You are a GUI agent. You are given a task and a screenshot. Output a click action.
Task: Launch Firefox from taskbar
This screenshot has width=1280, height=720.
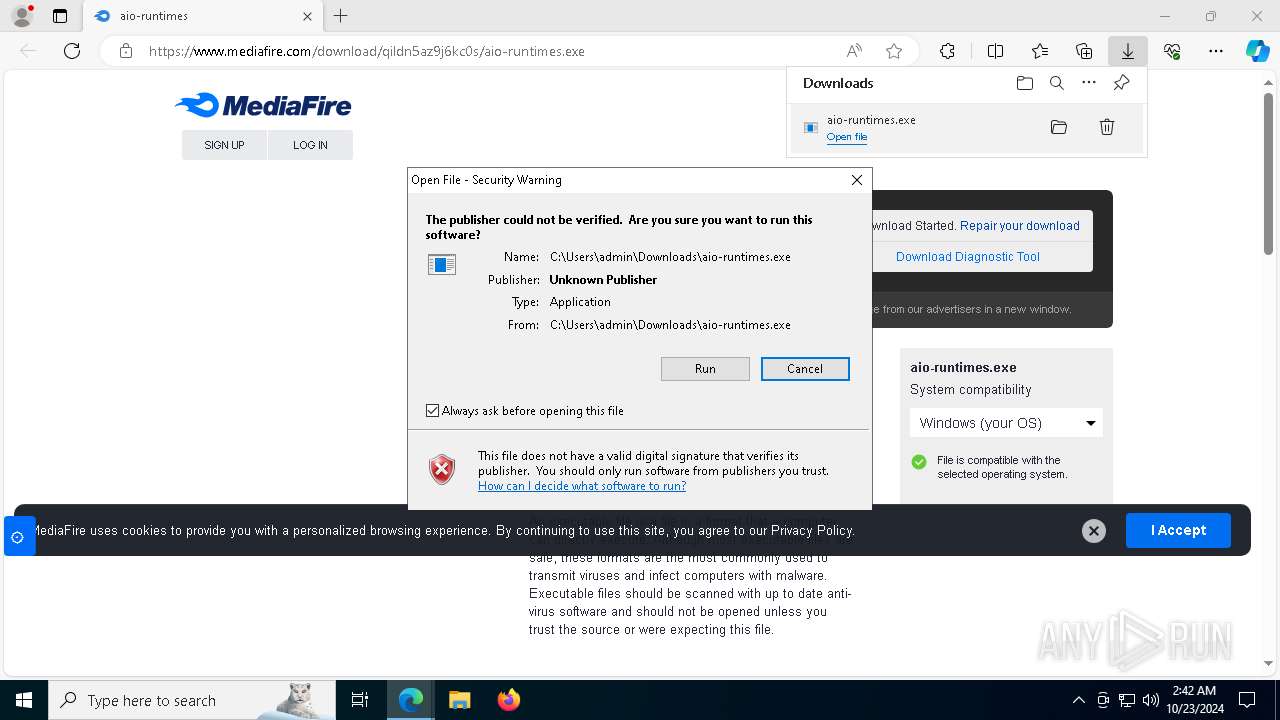point(508,700)
